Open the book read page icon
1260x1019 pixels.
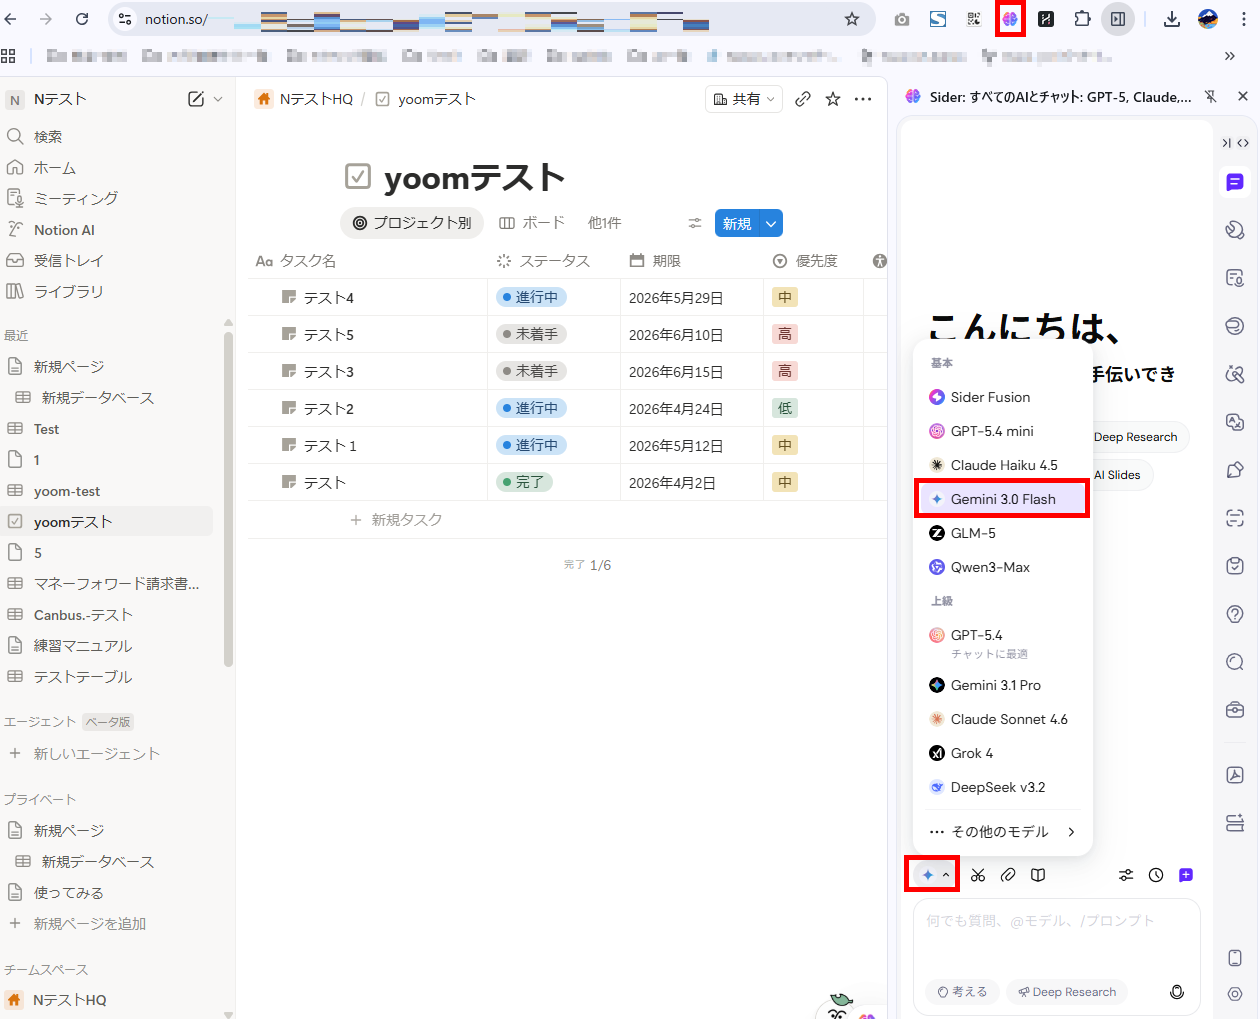(x=1038, y=875)
